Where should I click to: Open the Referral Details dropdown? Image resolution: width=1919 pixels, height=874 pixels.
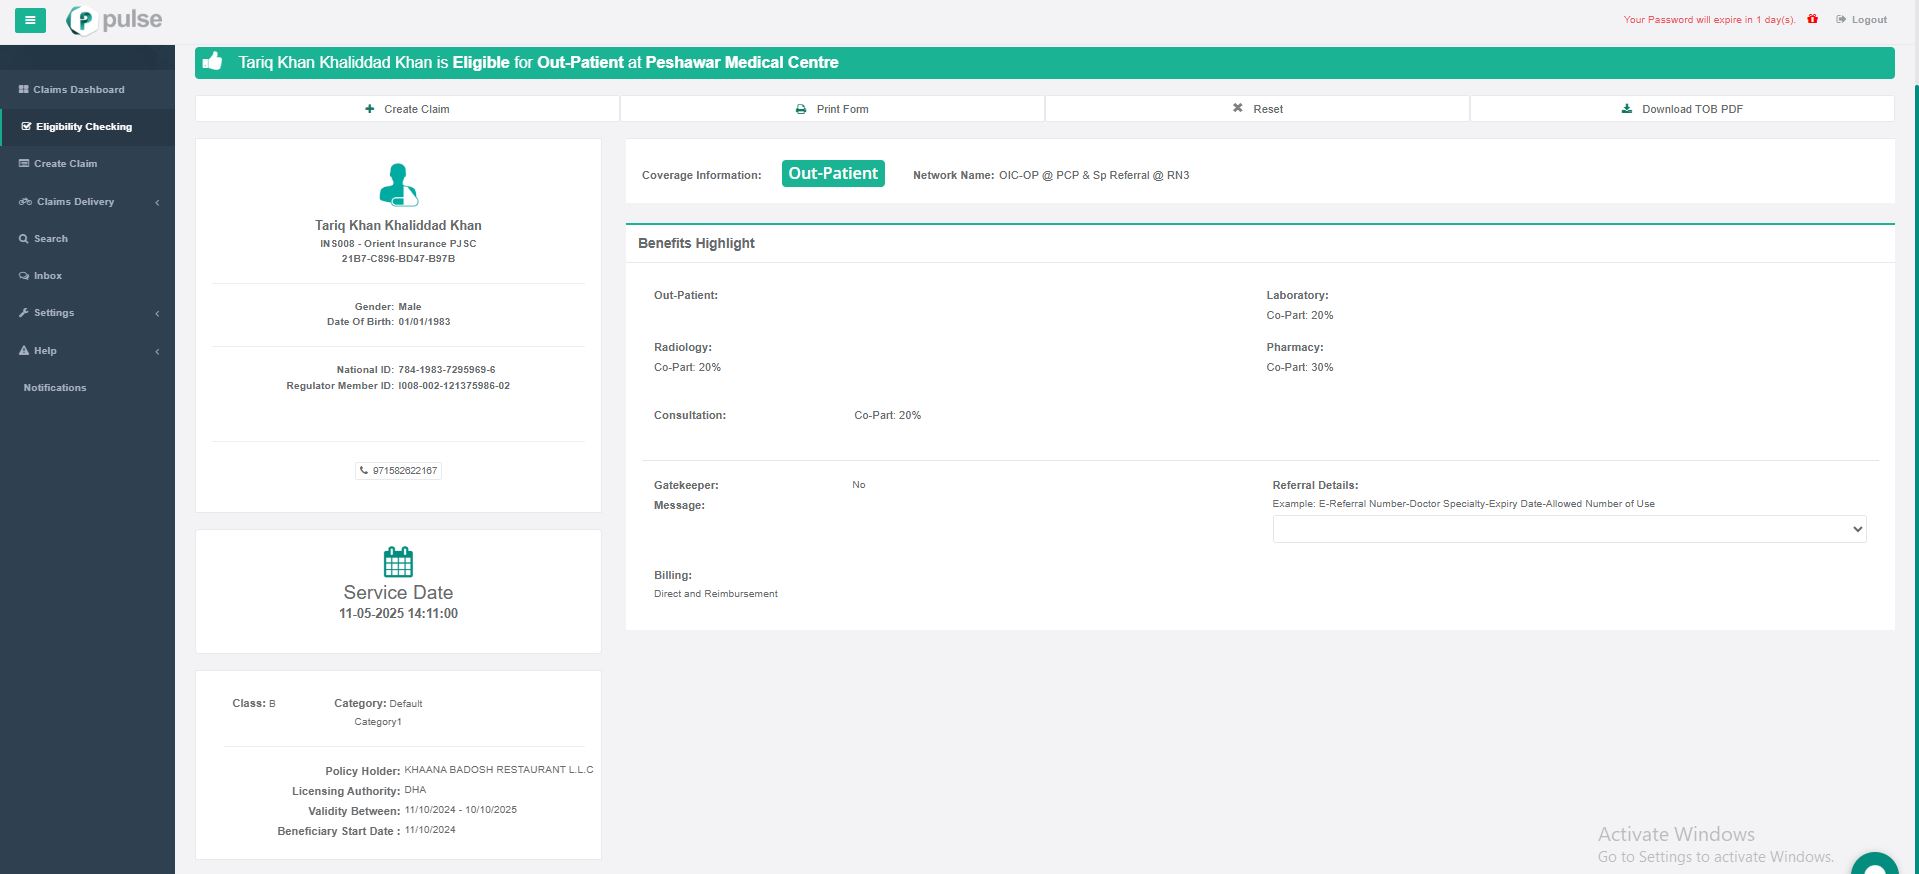point(1568,529)
